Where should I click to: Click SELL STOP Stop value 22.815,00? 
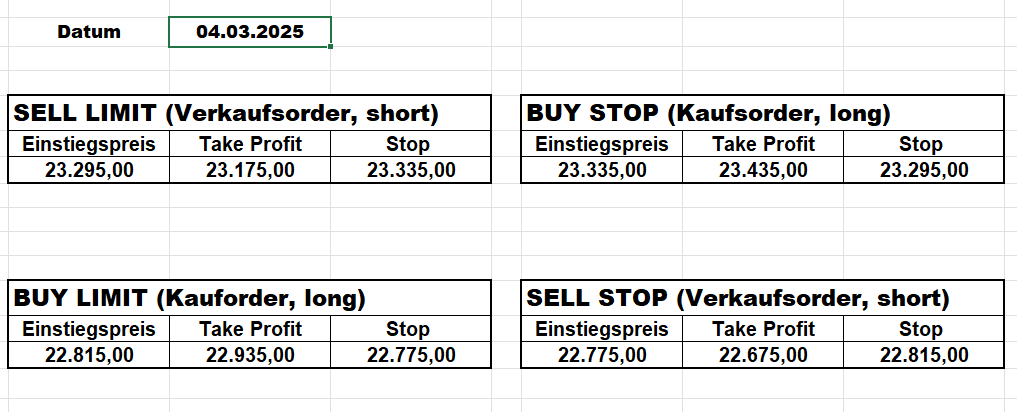click(924, 355)
